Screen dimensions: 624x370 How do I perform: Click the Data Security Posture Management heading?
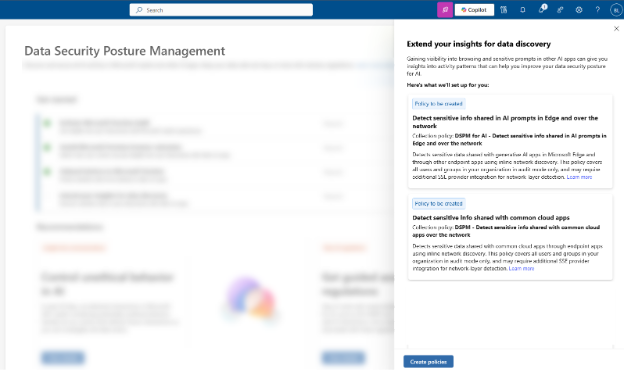coord(125,51)
